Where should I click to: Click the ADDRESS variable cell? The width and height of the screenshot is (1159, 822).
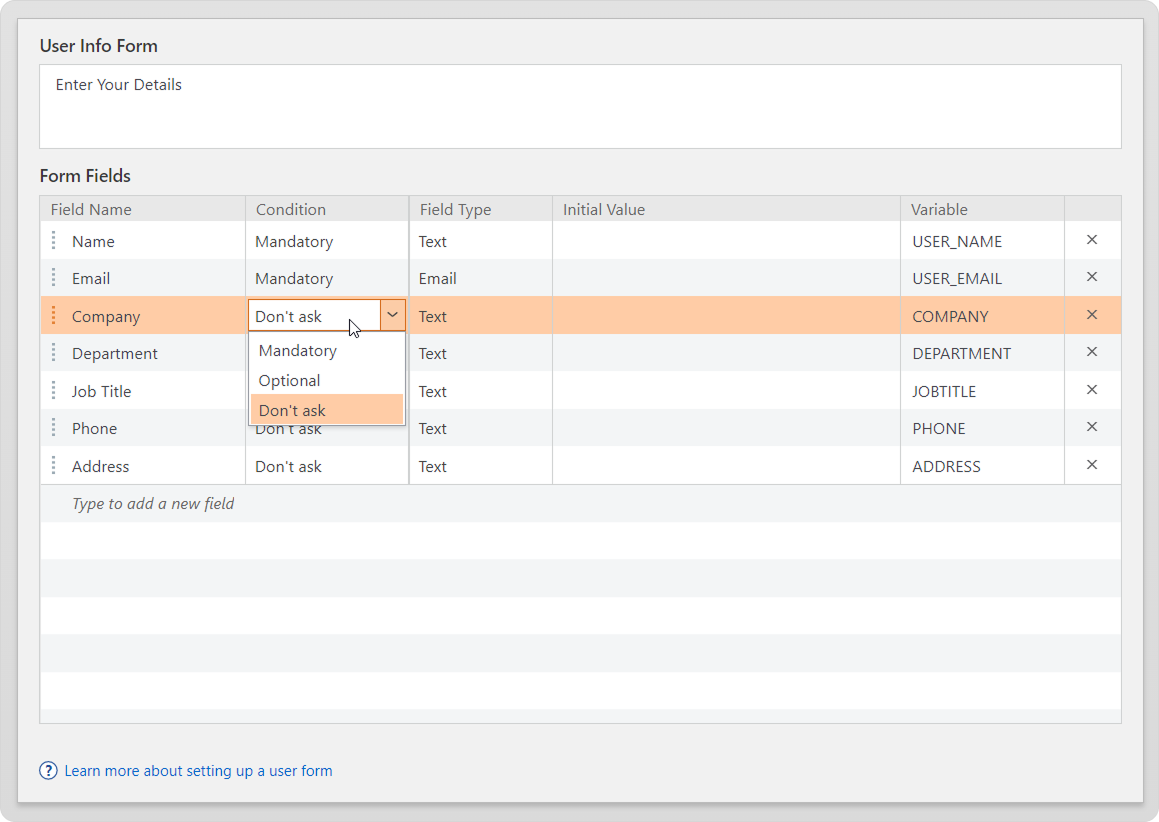tap(982, 466)
